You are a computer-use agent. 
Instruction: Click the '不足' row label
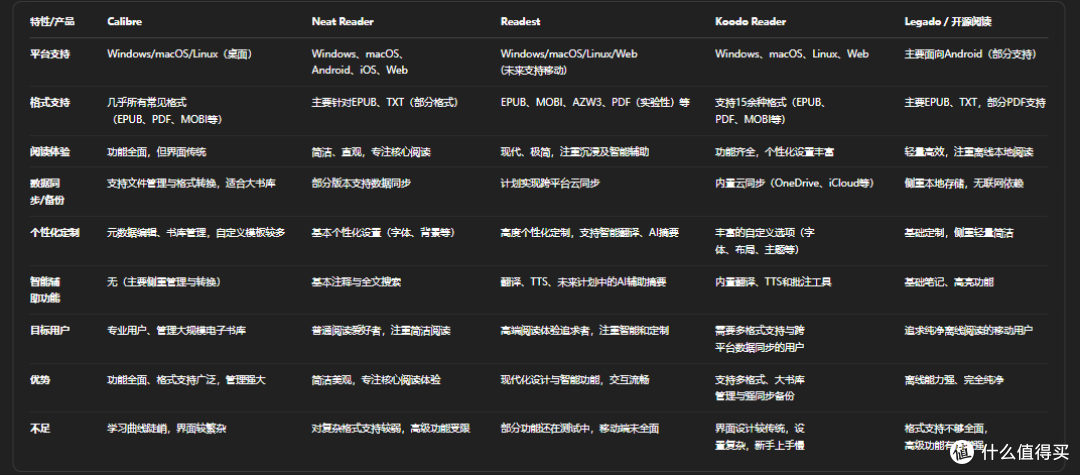tap(40, 428)
